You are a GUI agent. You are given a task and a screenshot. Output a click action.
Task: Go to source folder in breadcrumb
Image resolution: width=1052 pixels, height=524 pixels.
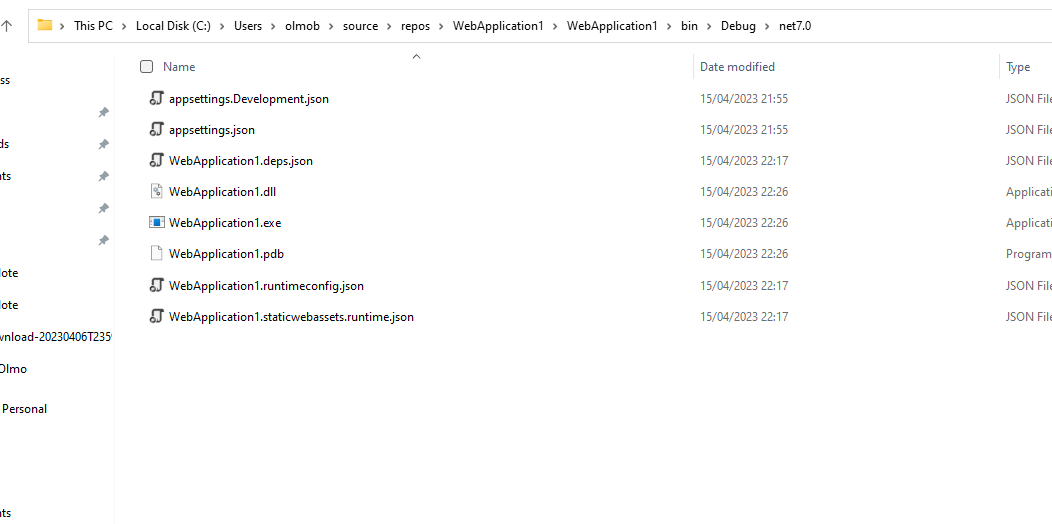coord(360,26)
